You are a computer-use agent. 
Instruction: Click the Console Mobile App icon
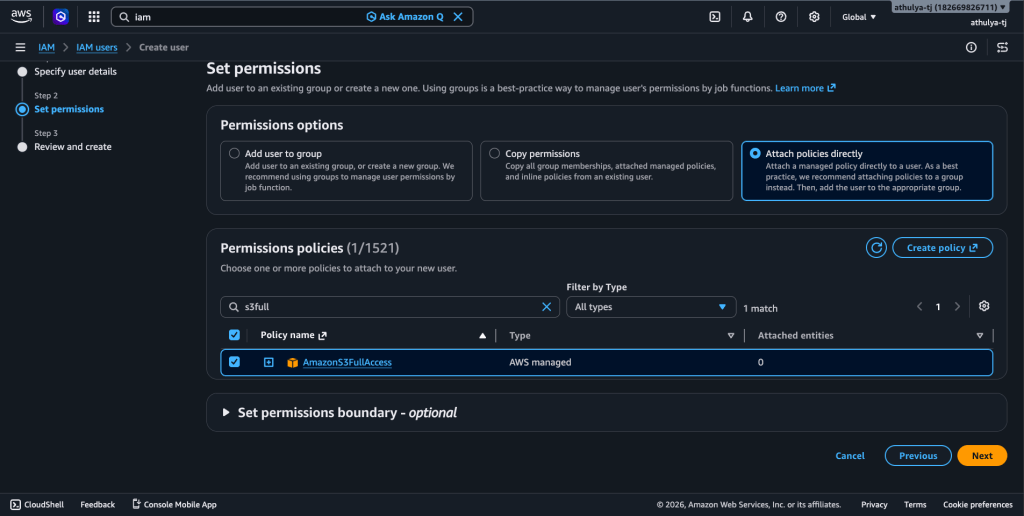point(136,504)
